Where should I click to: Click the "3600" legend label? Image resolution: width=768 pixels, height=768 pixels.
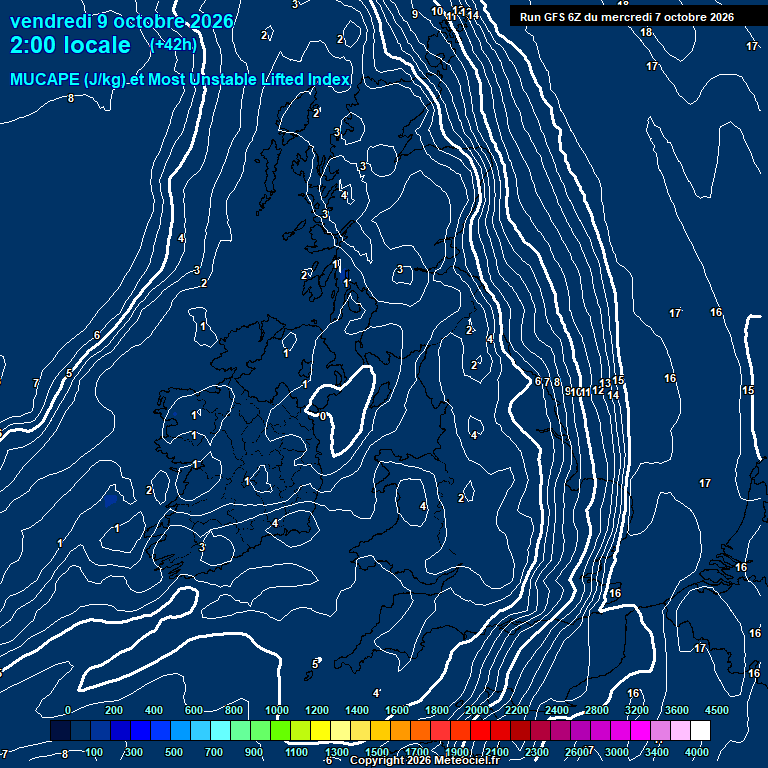[677, 710]
